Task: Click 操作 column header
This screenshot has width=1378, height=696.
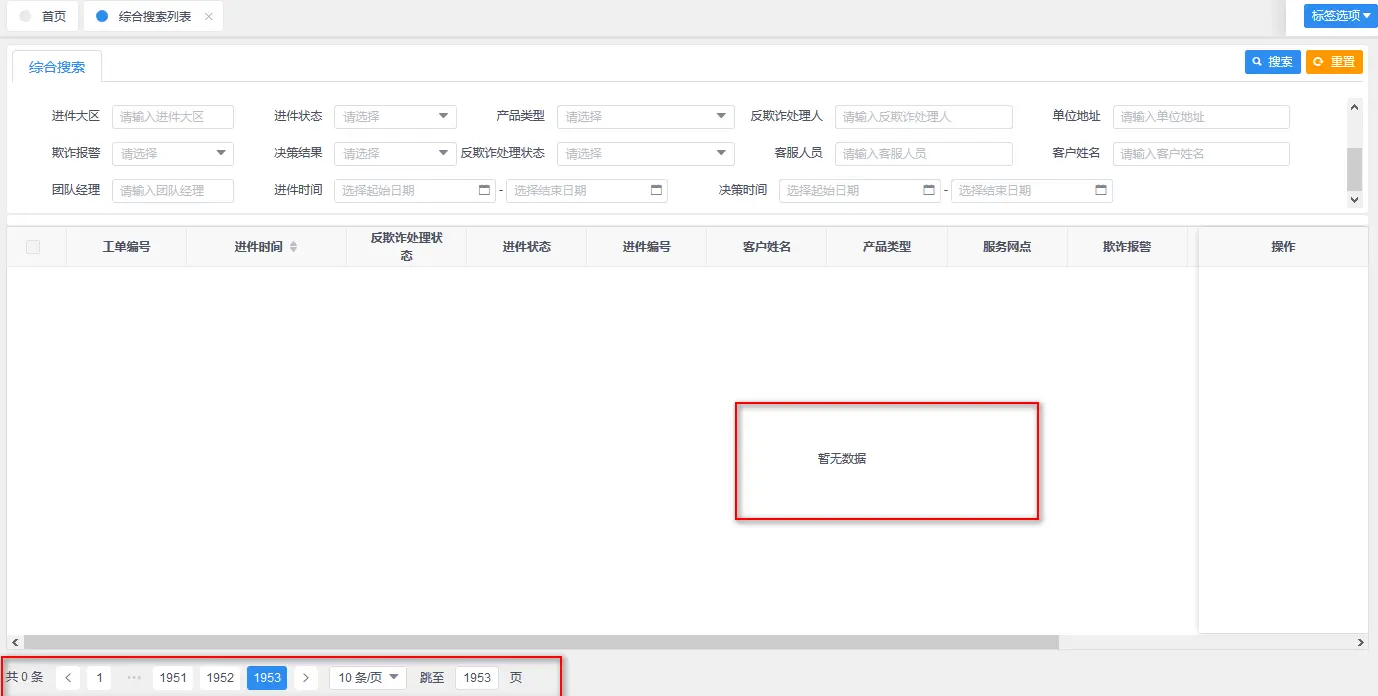Action: click(1283, 247)
